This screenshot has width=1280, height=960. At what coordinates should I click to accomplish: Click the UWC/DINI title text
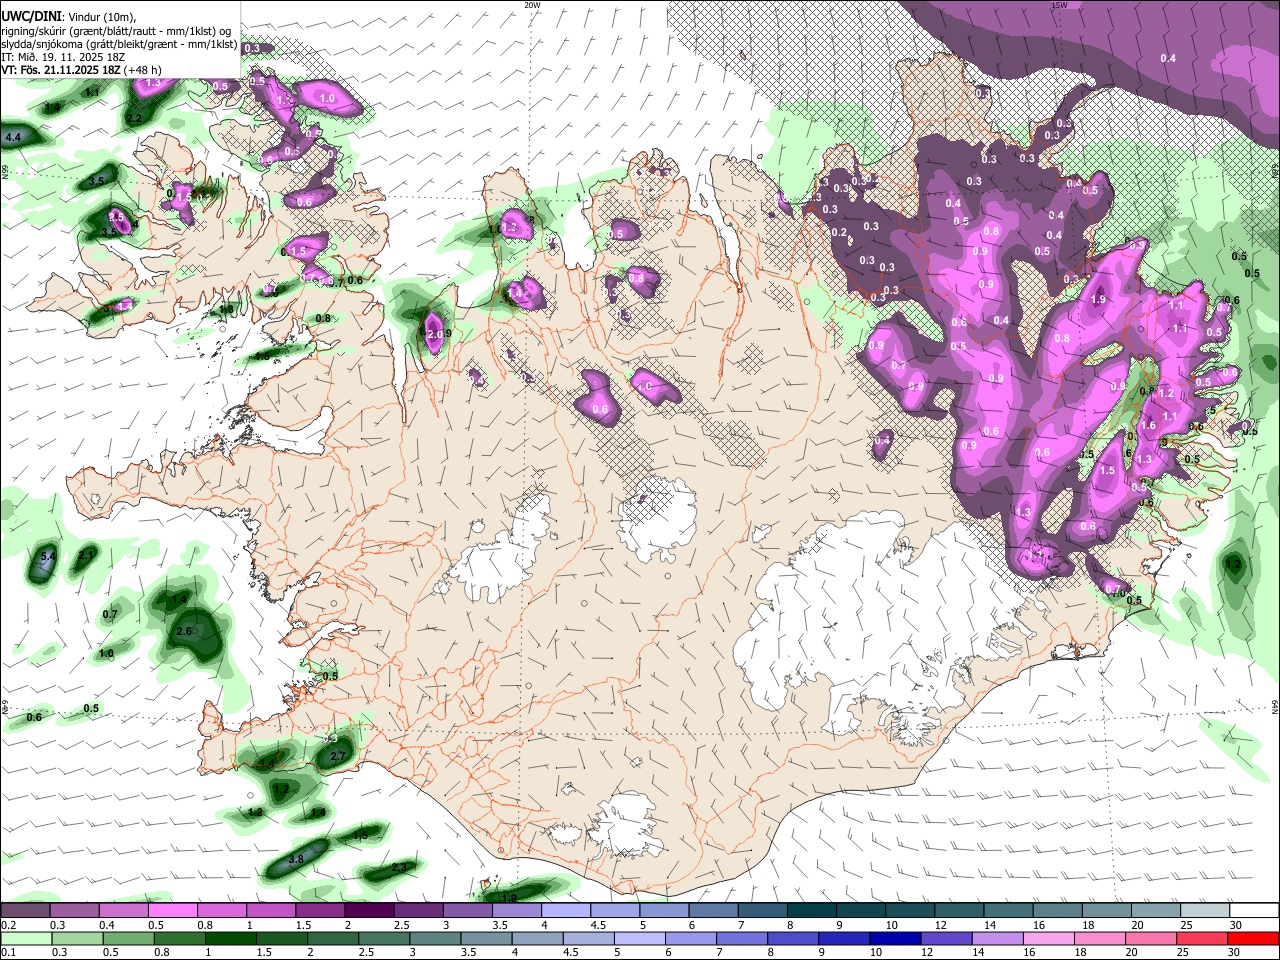coord(30,15)
